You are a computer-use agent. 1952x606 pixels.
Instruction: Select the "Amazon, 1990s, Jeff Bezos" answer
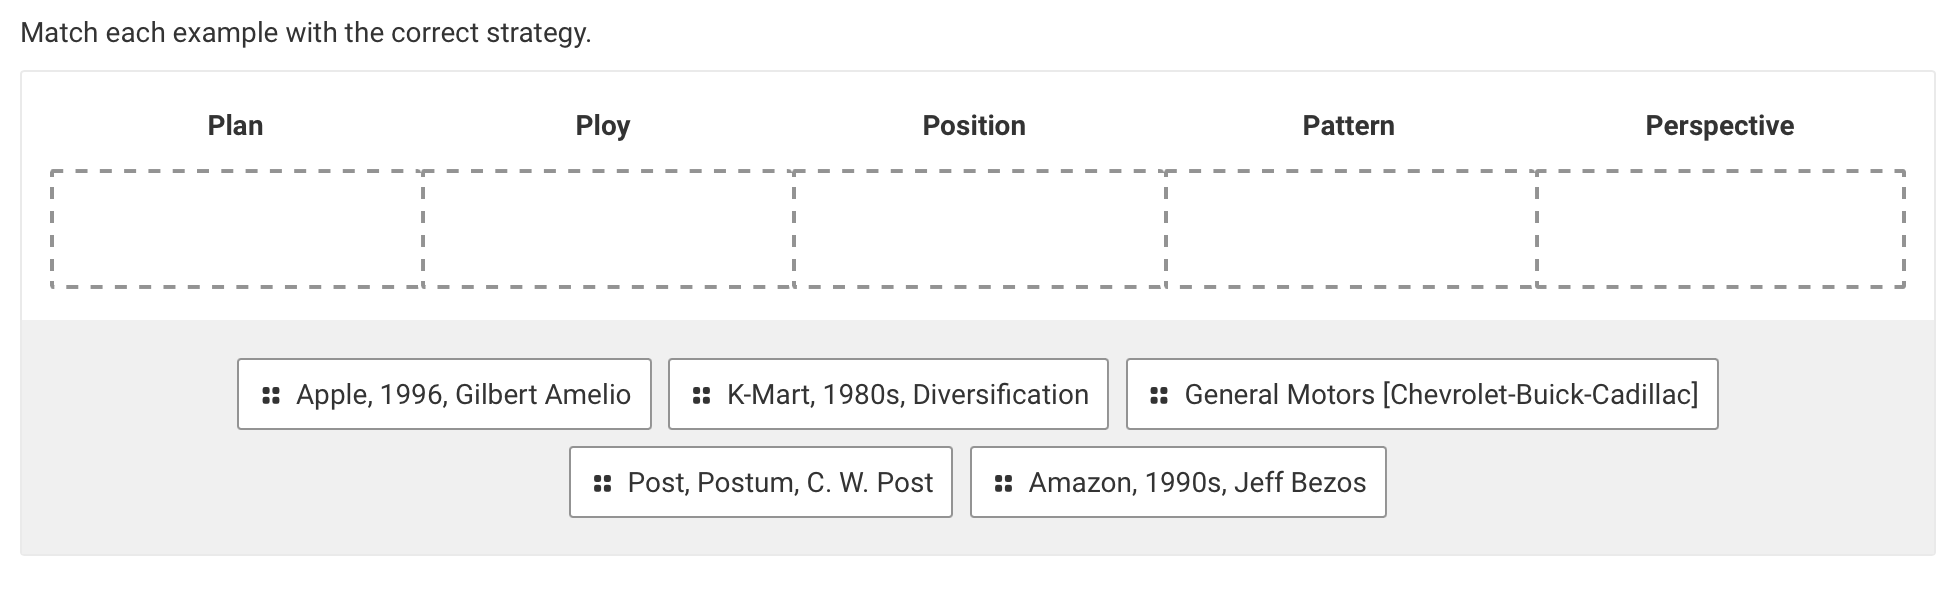pos(1196,483)
